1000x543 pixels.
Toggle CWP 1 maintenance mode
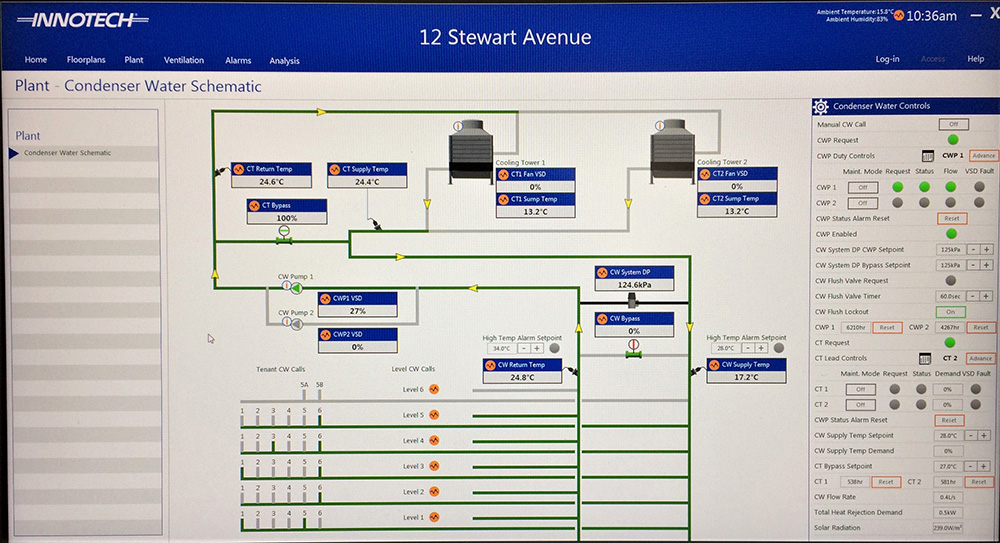[x=862, y=188]
